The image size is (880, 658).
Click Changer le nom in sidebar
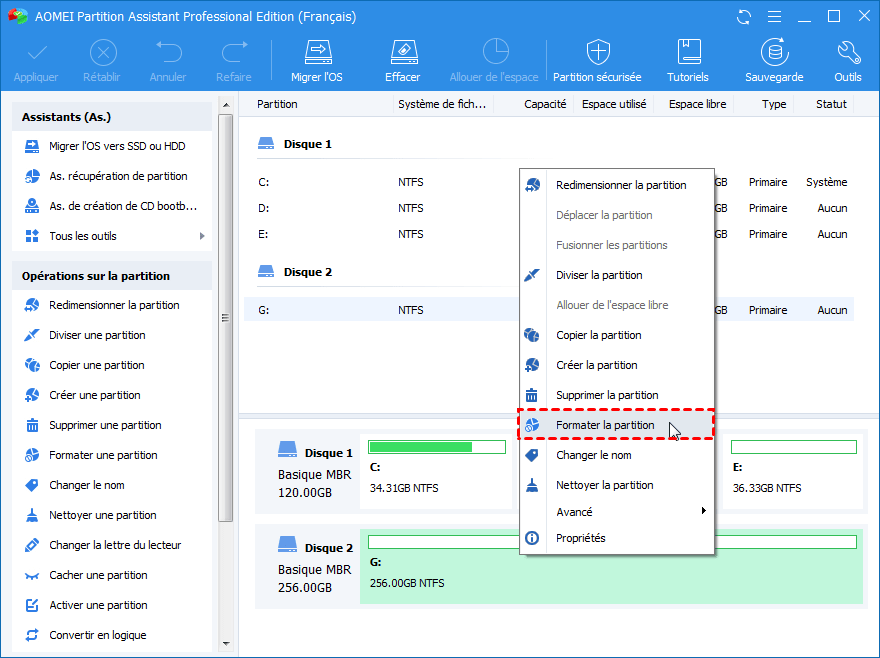pyautogui.click(x=112, y=485)
